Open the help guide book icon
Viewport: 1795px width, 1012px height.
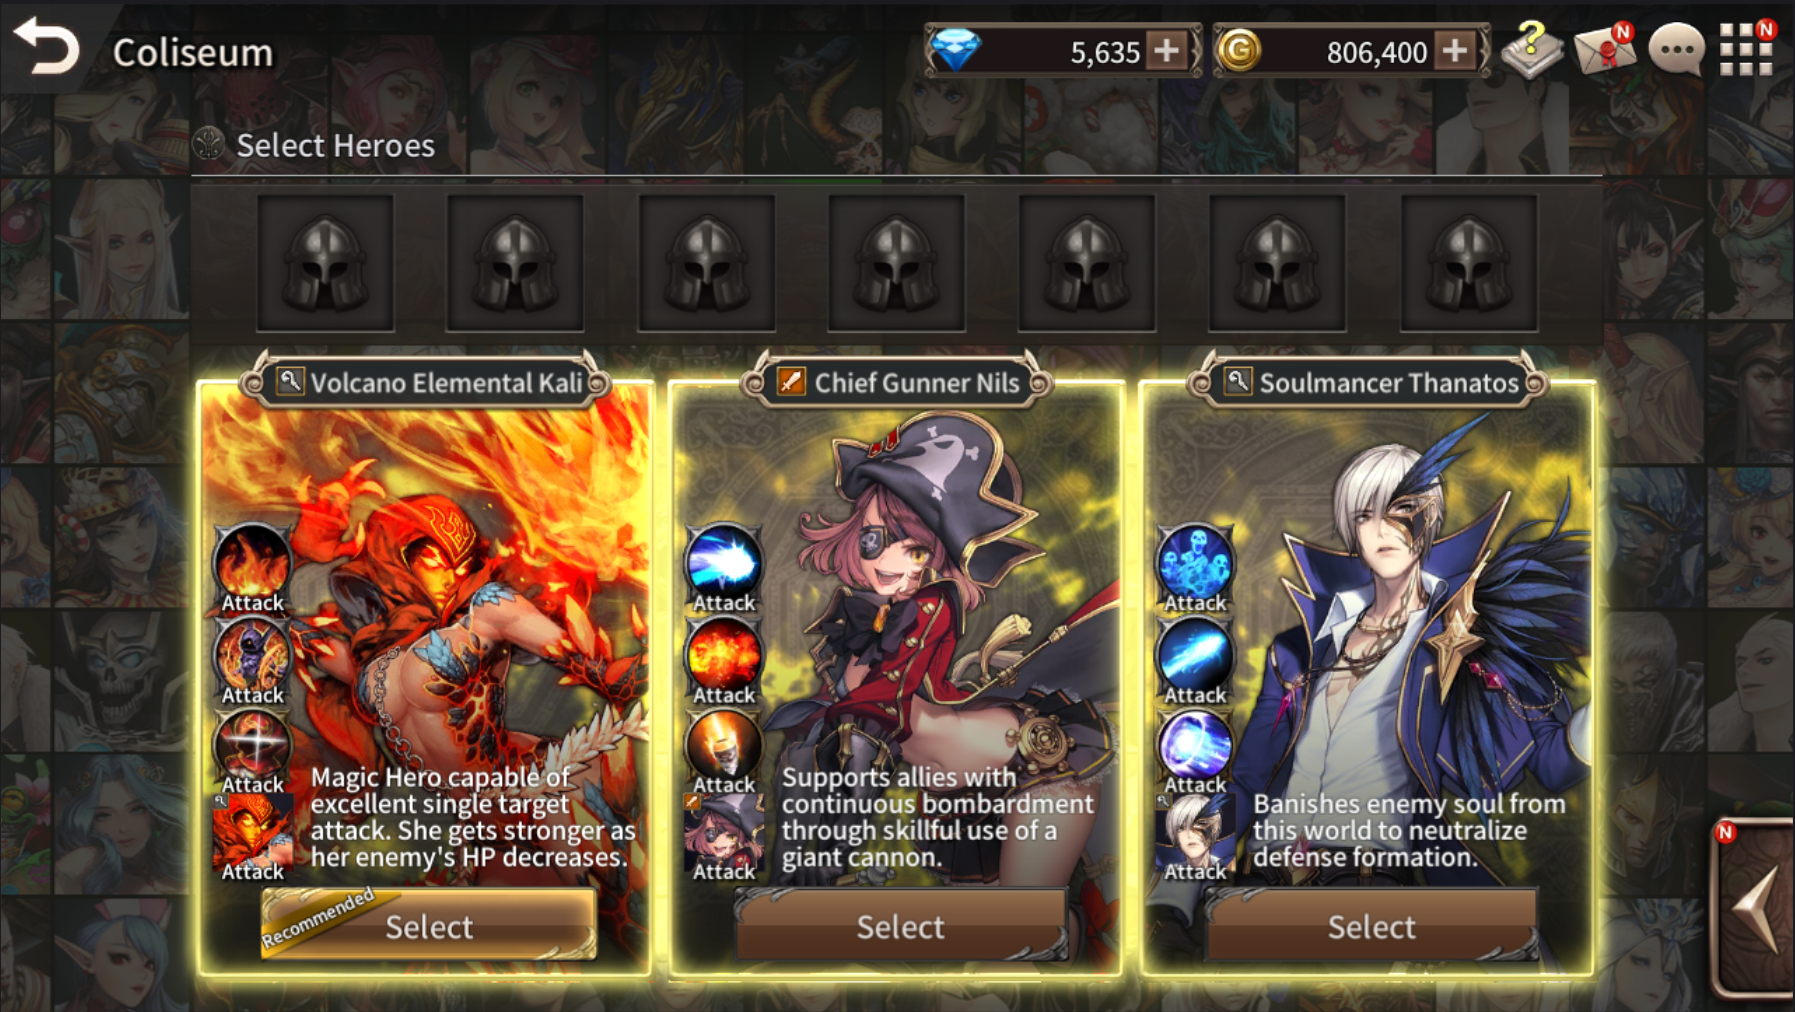pyautogui.click(x=1532, y=49)
